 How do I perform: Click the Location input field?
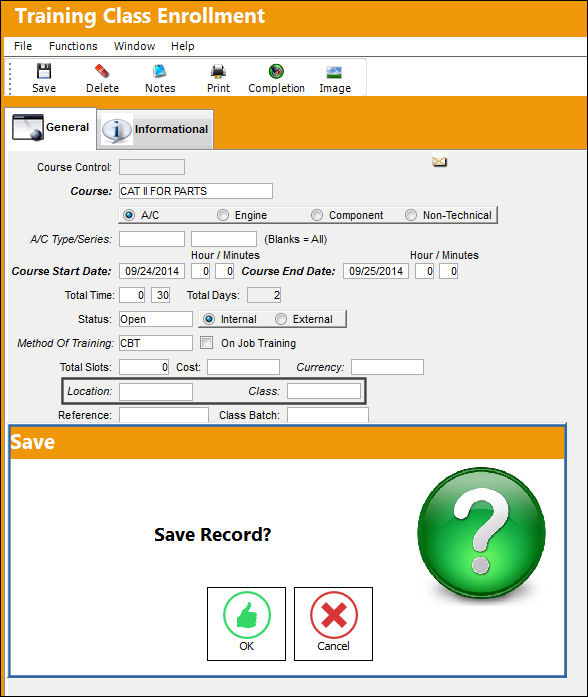pyautogui.click(x=156, y=392)
